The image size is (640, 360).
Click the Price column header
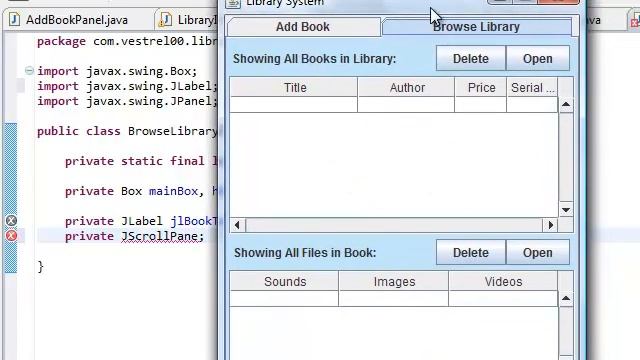click(x=481, y=88)
